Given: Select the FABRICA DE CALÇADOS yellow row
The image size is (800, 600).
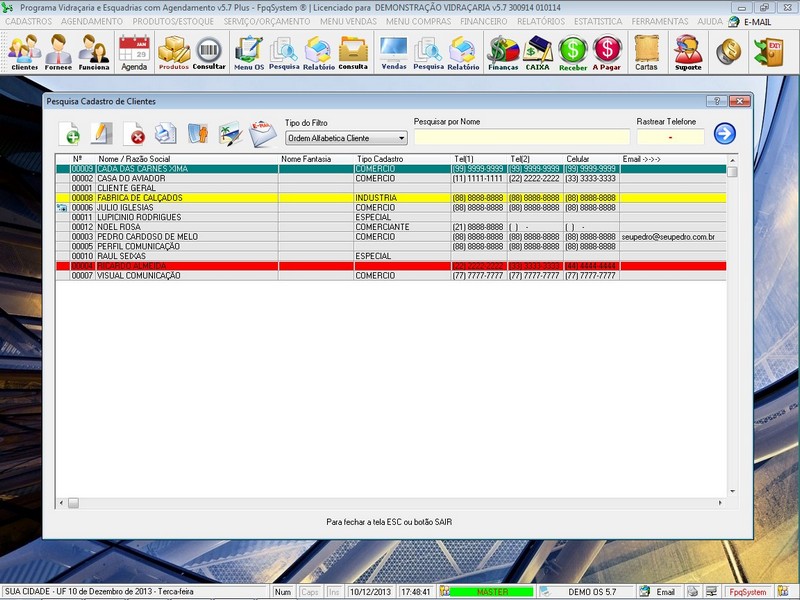Looking at the screenshot, I should (200, 198).
